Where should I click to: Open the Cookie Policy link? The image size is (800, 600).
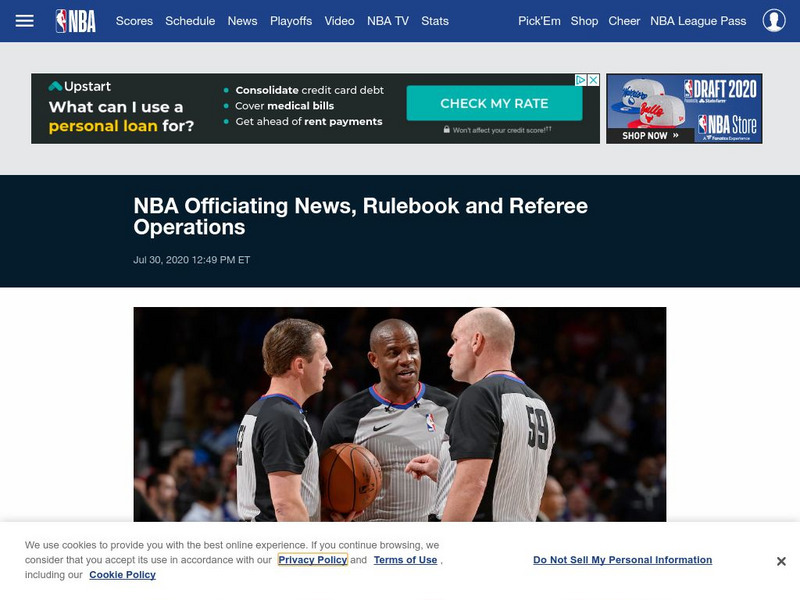coord(122,574)
